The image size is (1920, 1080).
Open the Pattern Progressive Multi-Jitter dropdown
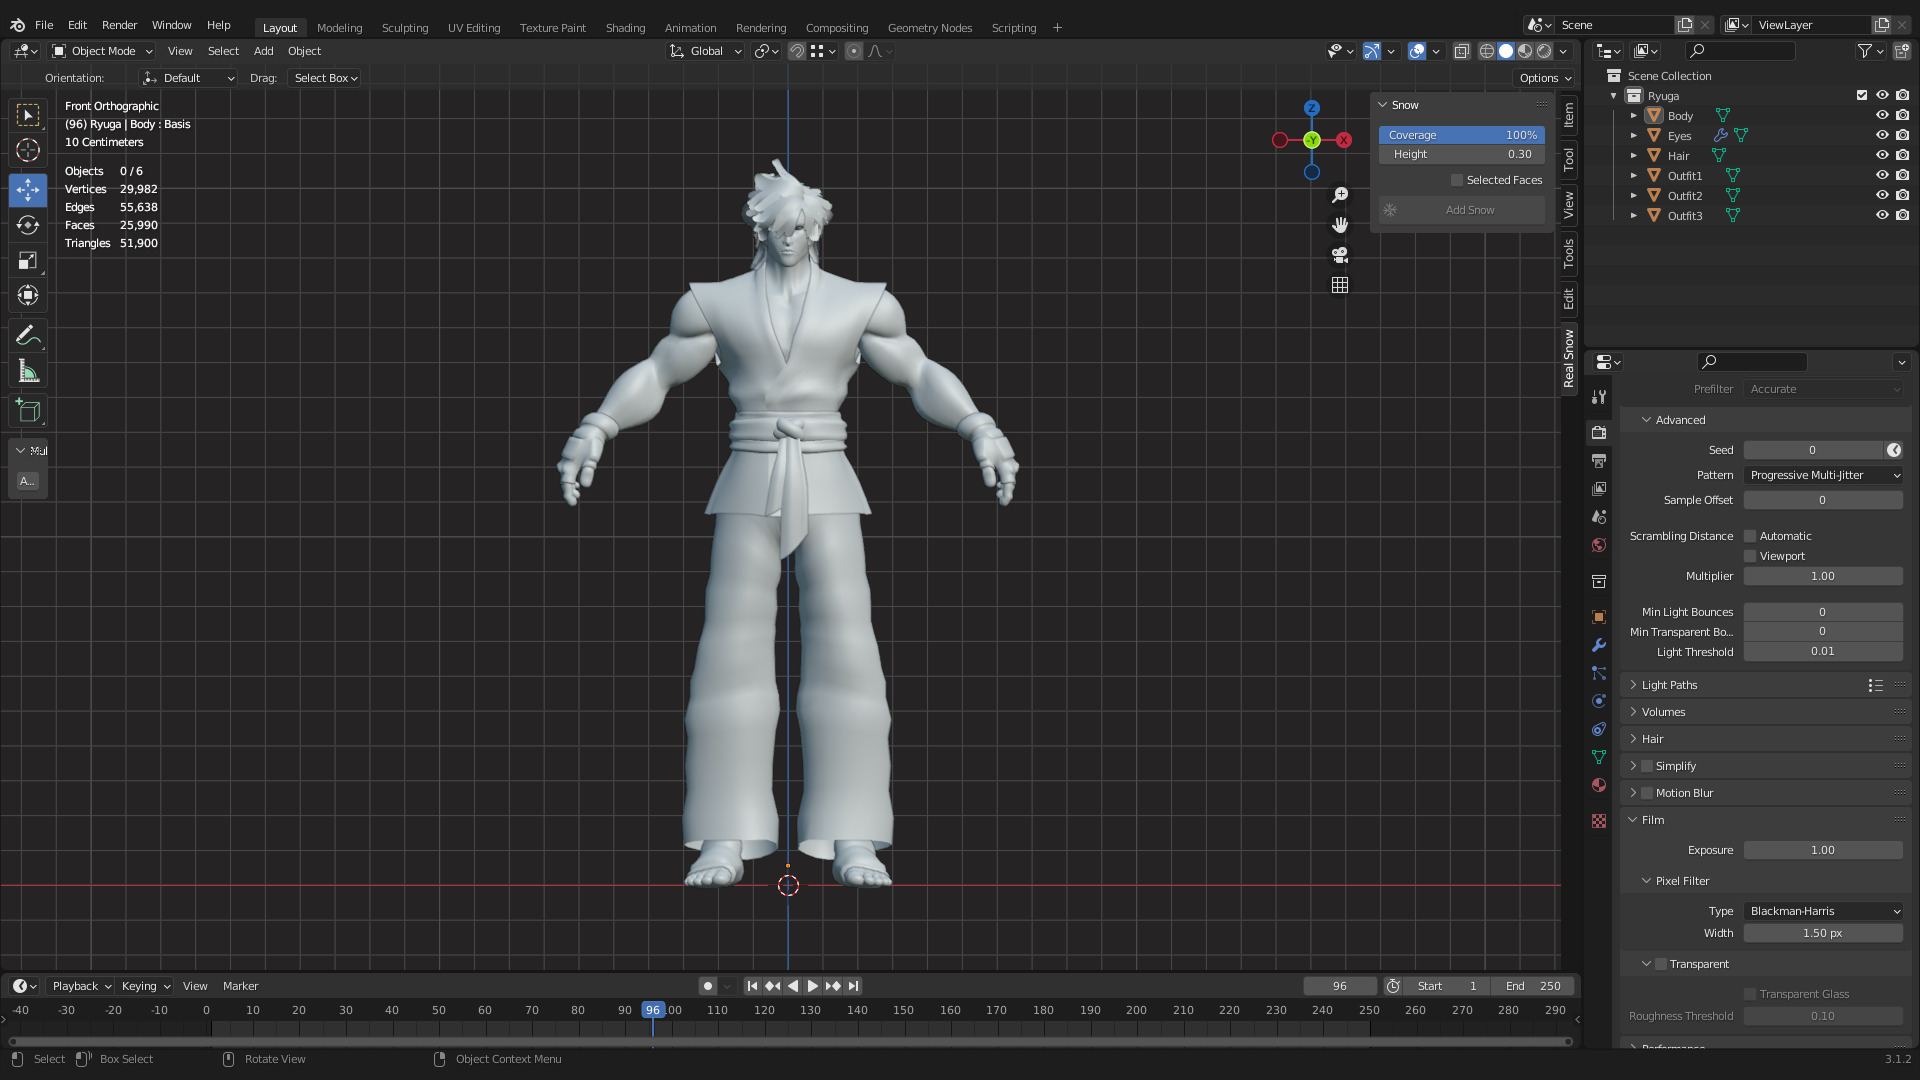[x=1823, y=475]
